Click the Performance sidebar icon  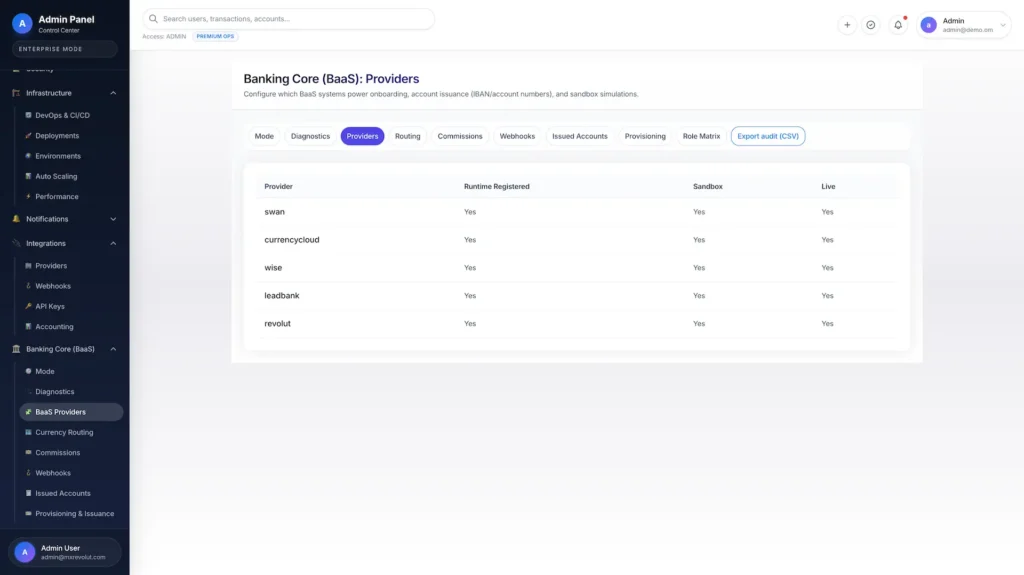click(x=28, y=196)
